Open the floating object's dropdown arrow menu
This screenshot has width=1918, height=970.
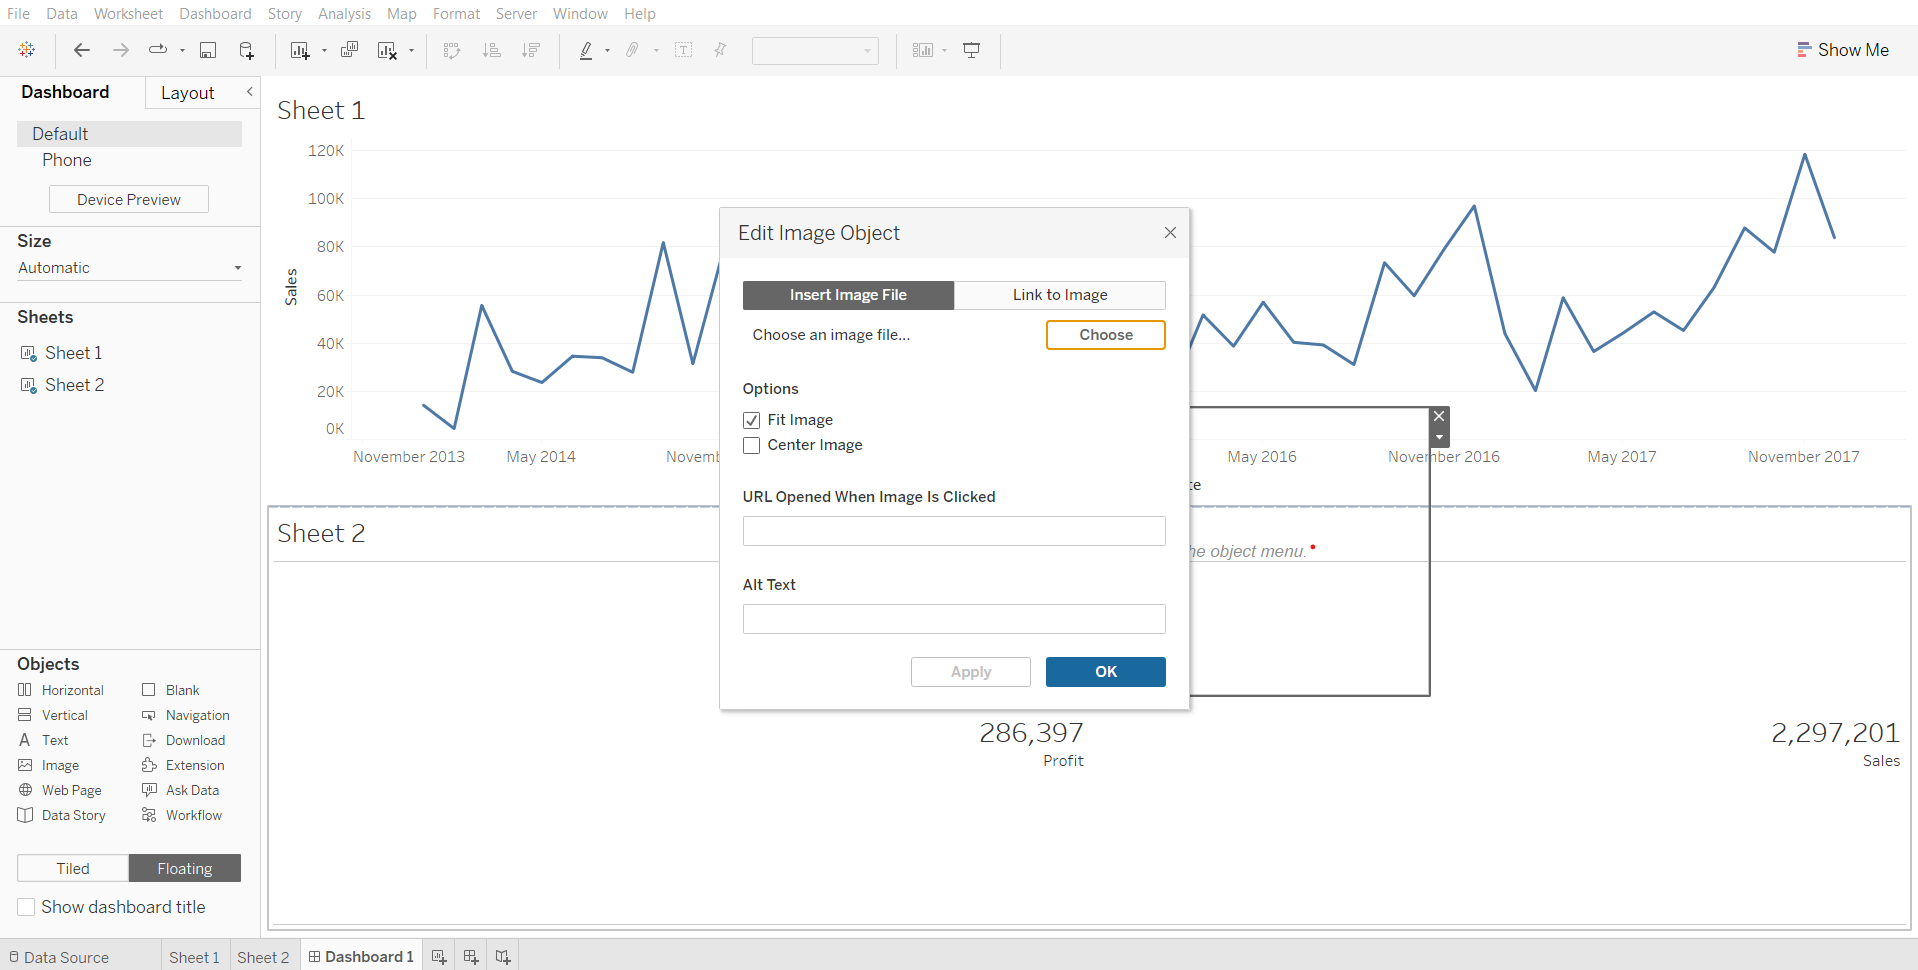1439,438
